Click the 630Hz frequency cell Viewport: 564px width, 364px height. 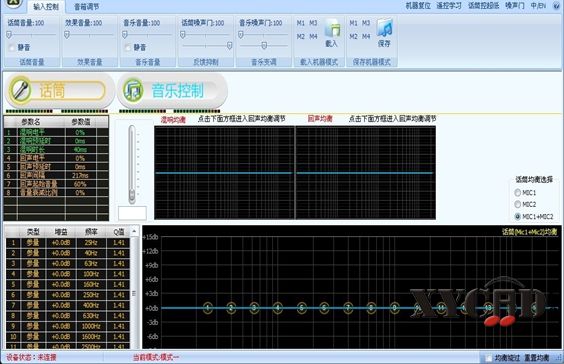pyautogui.click(x=91, y=316)
